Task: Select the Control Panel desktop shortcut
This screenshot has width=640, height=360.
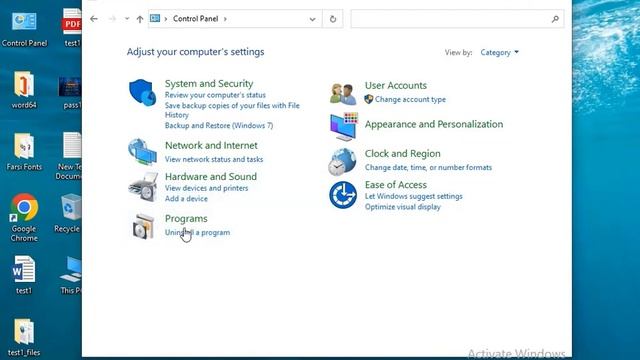Action: coord(24,29)
